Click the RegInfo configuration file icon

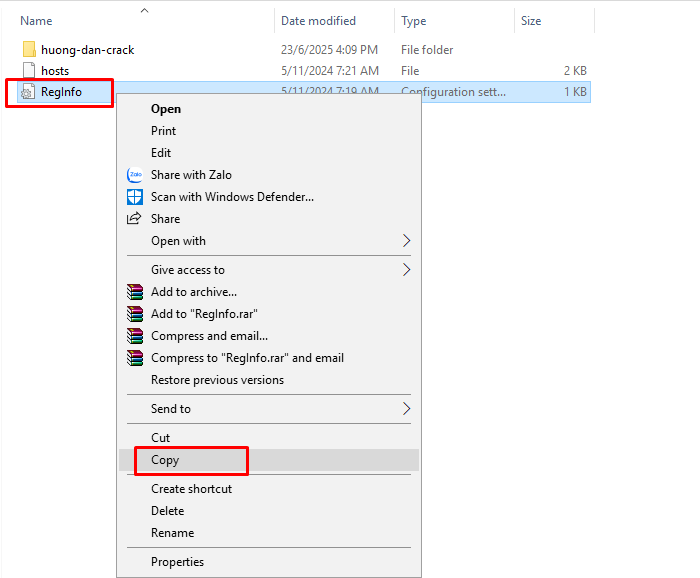28,91
